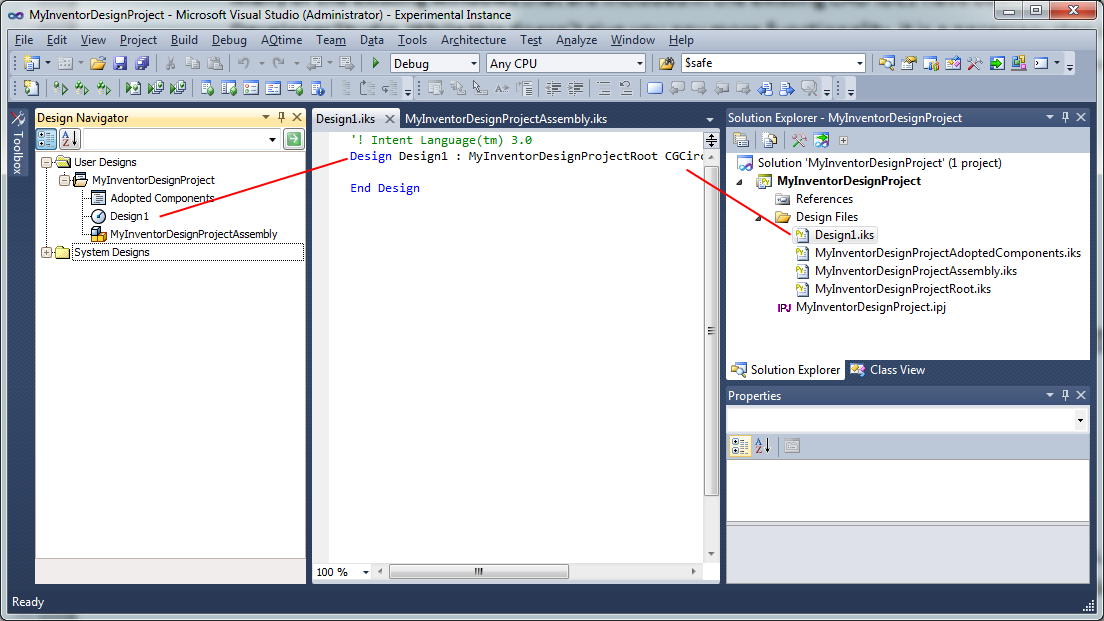Viewport: 1104px width, 621px height.
Task: Click Show All Files in Solution Explorer
Action: pos(770,140)
